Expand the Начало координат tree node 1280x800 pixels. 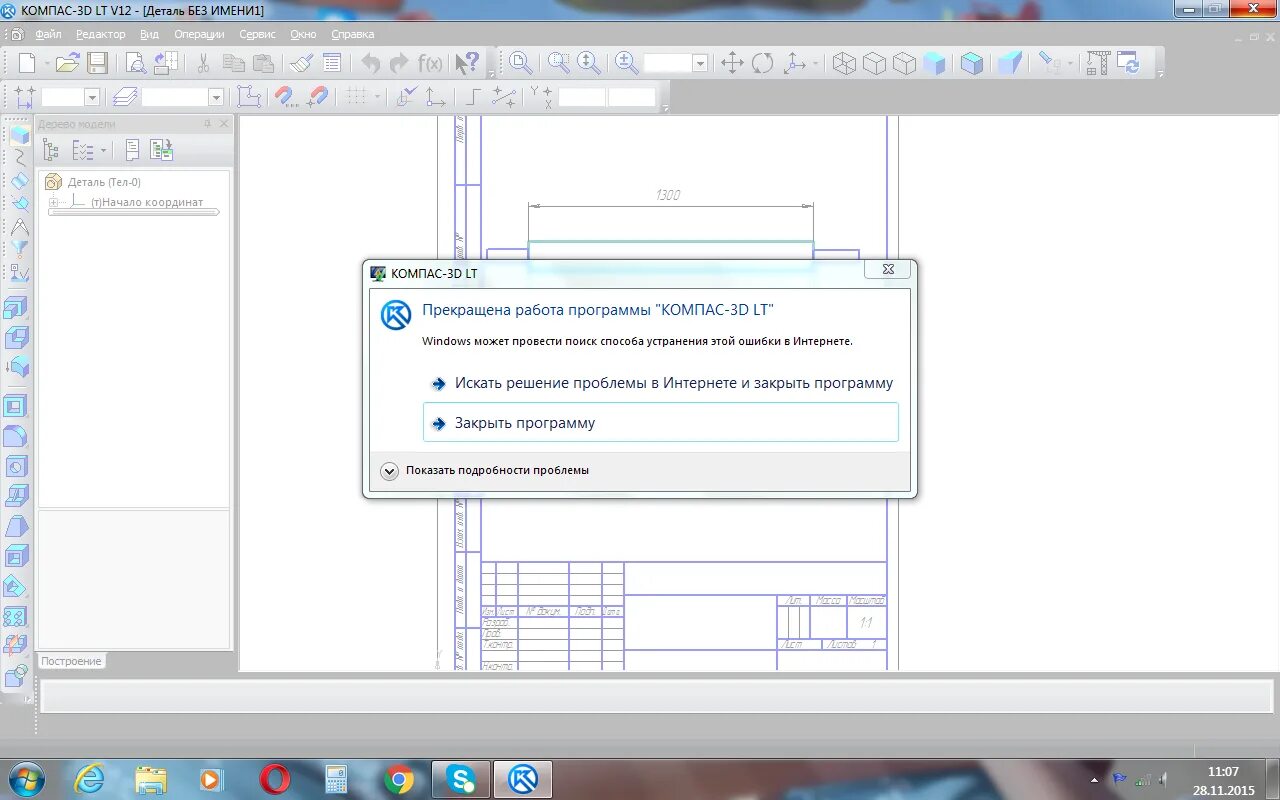click(54, 202)
